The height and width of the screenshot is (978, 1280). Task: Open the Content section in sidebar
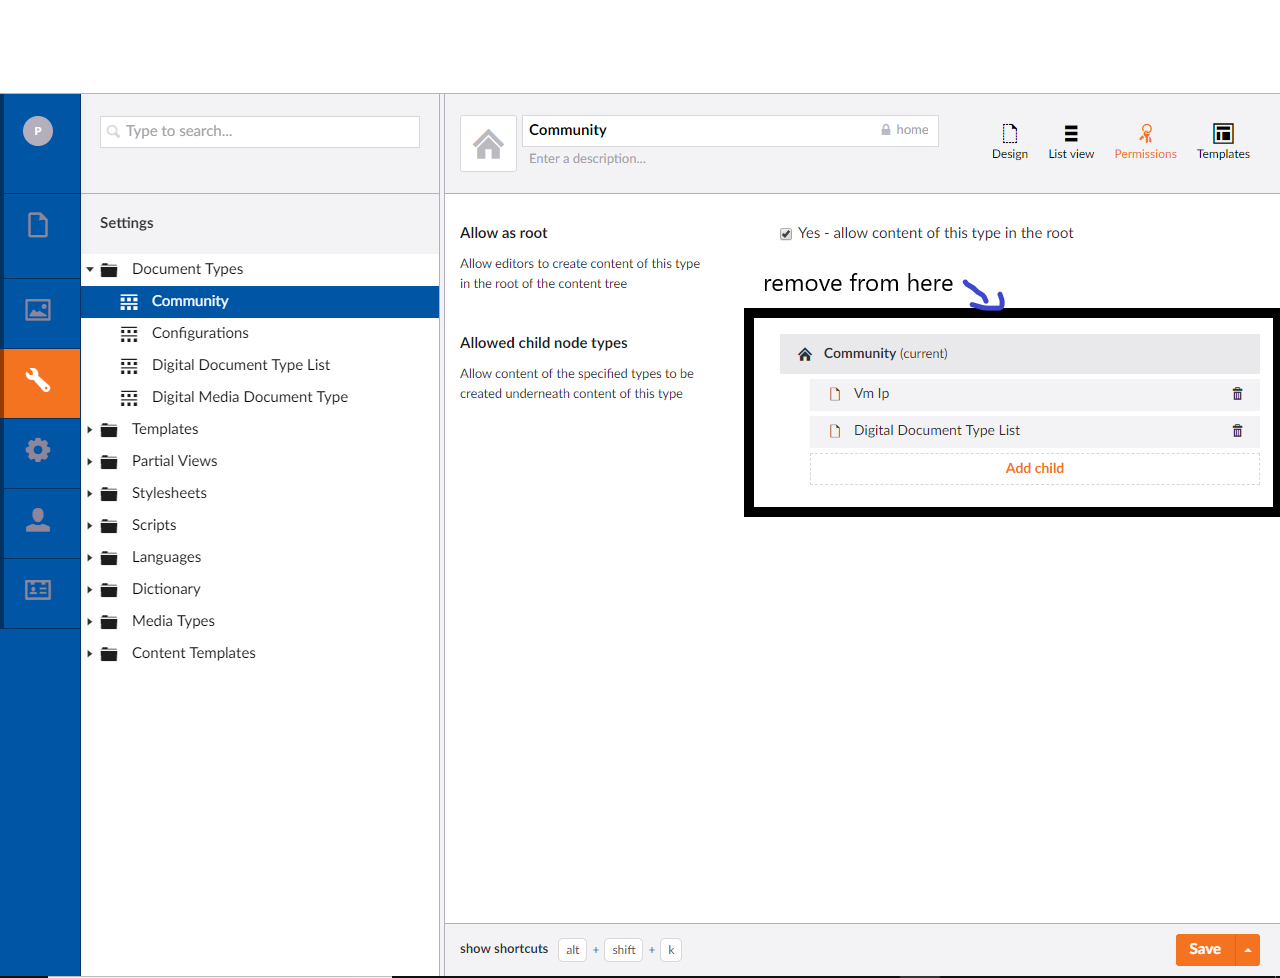[x=38, y=225]
